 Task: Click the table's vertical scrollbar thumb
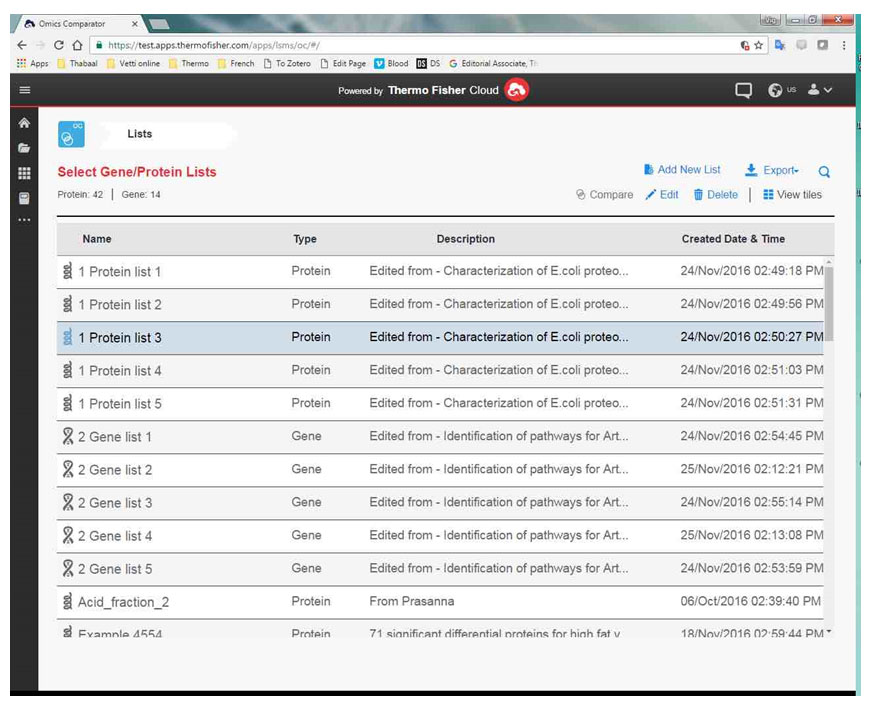pyautogui.click(x=829, y=303)
